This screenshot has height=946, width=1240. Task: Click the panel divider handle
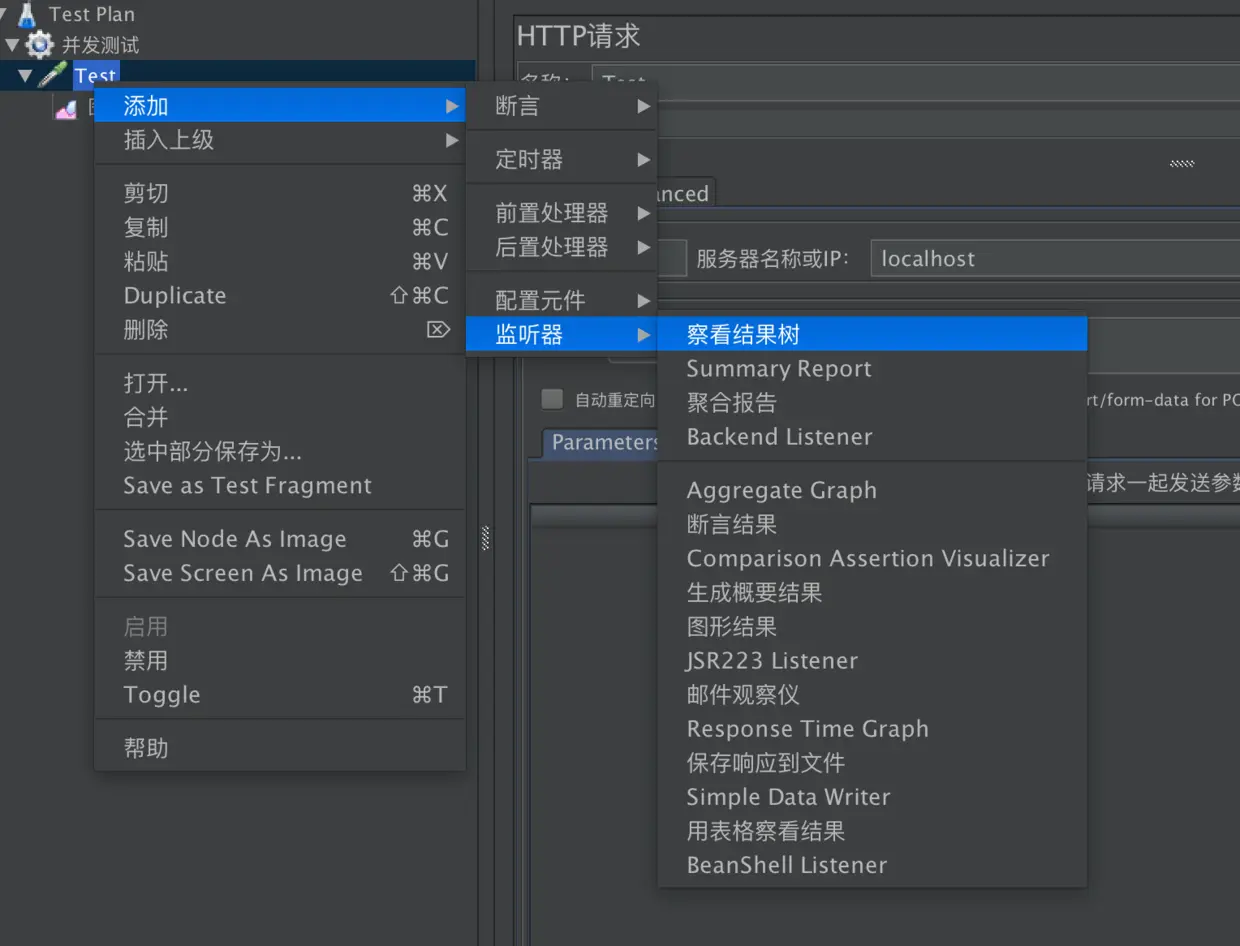point(485,538)
